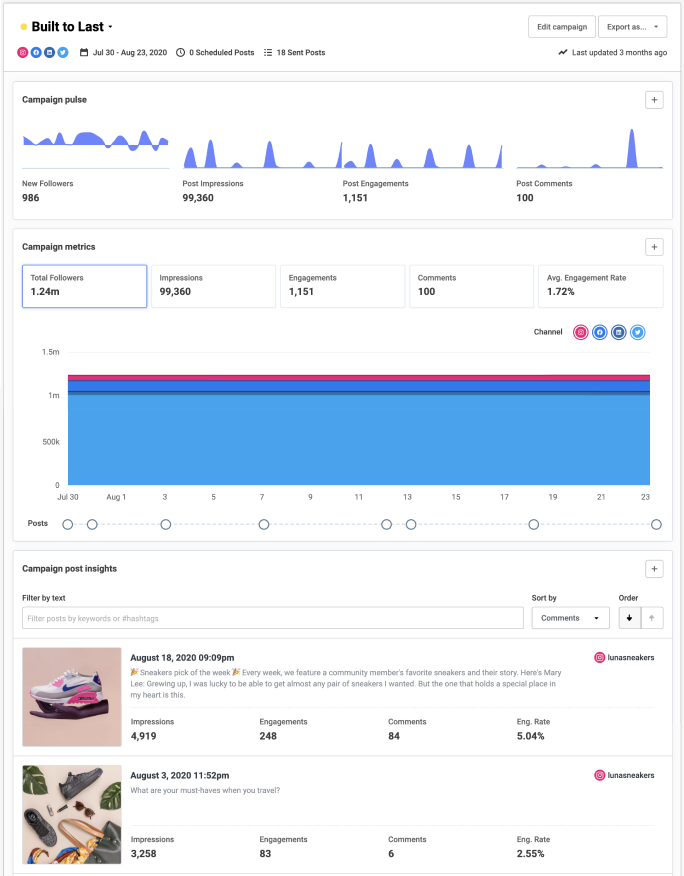Click the 5.04% engagement rate value

point(531,736)
